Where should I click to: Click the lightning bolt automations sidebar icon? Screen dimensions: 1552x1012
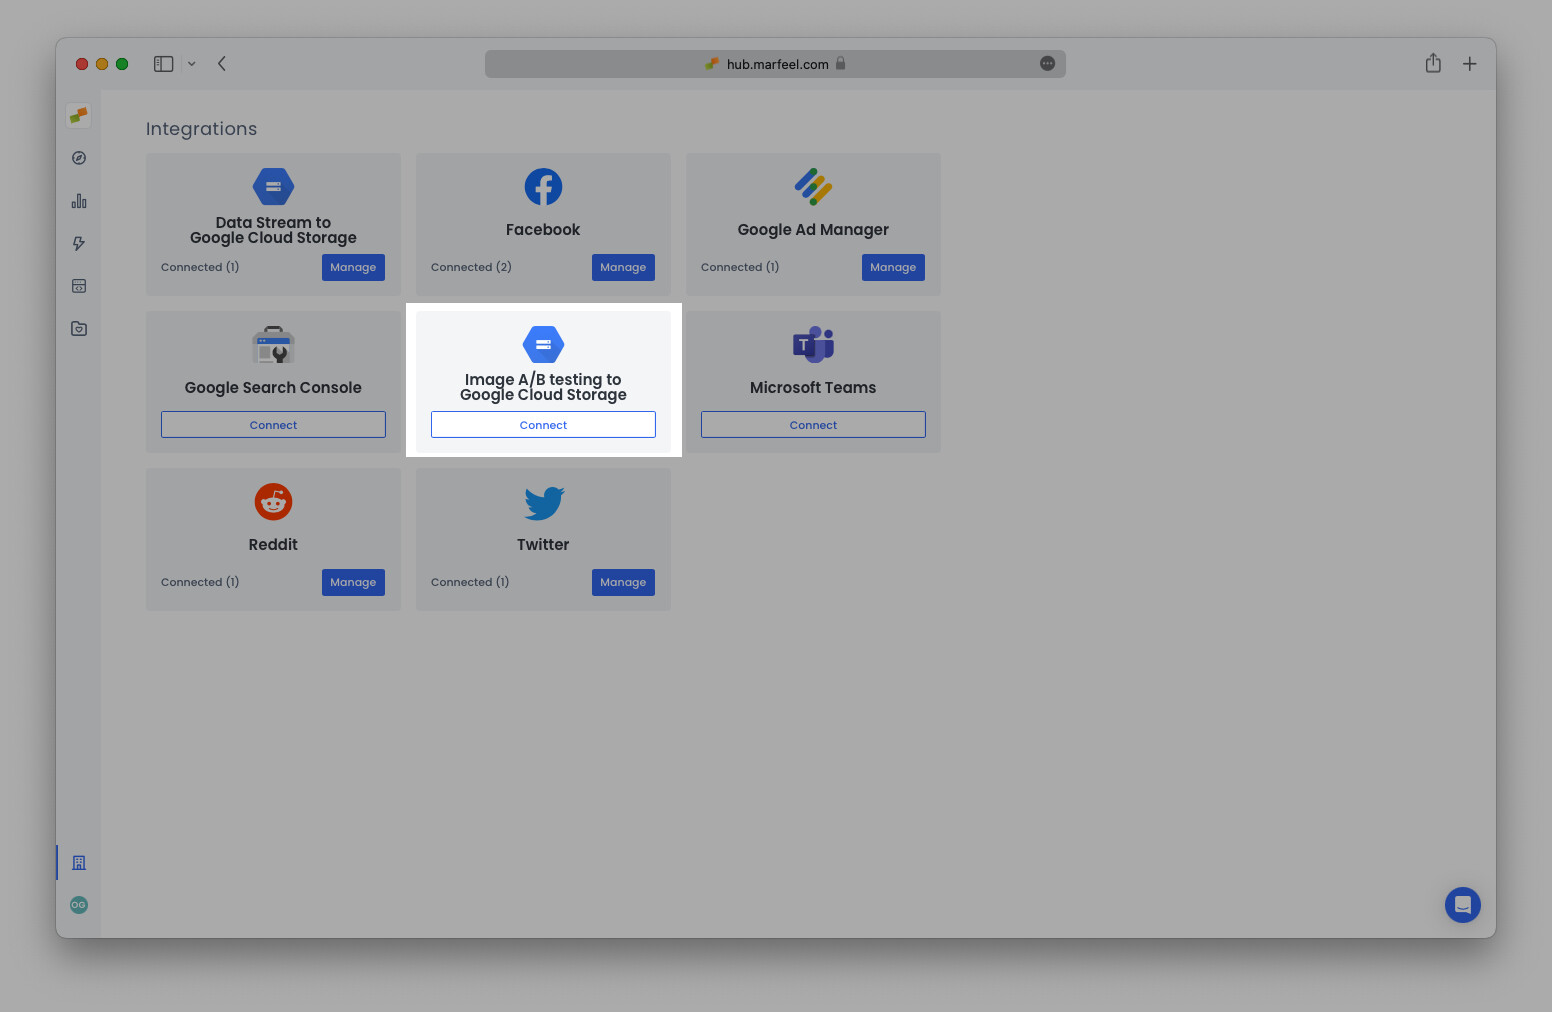78,243
